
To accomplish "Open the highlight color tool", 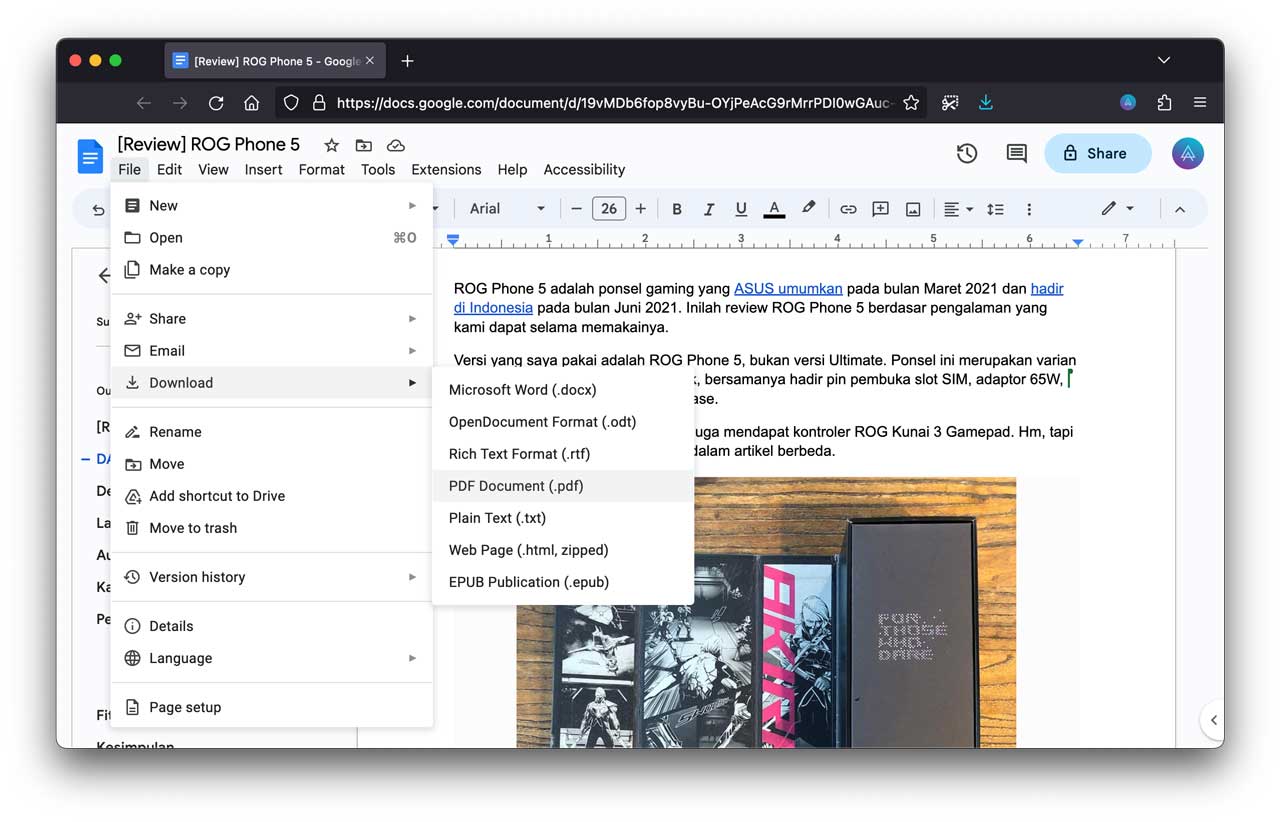I will pos(808,208).
